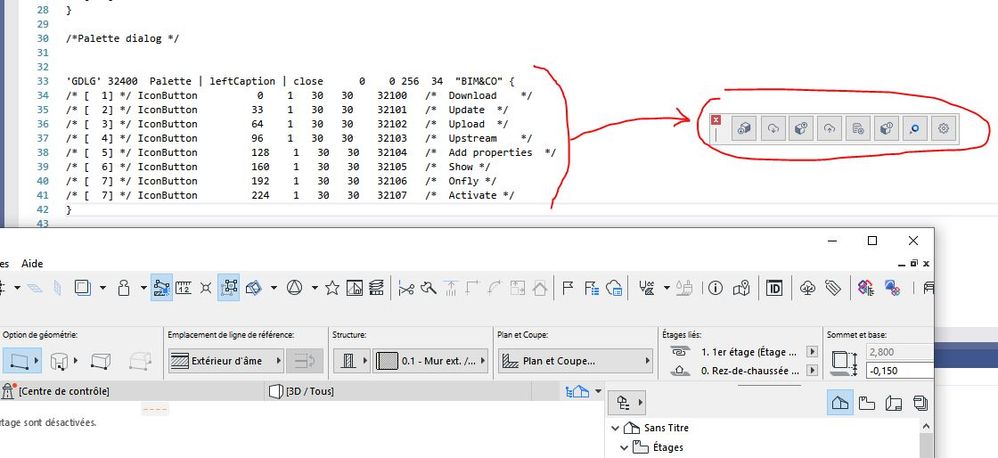Open dropdown arrow beside spell-check icon

tap(666, 288)
